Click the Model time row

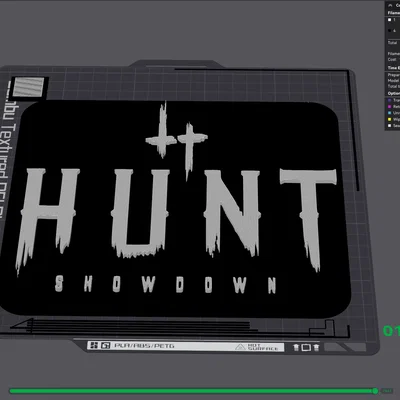pyautogui.click(x=393, y=81)
